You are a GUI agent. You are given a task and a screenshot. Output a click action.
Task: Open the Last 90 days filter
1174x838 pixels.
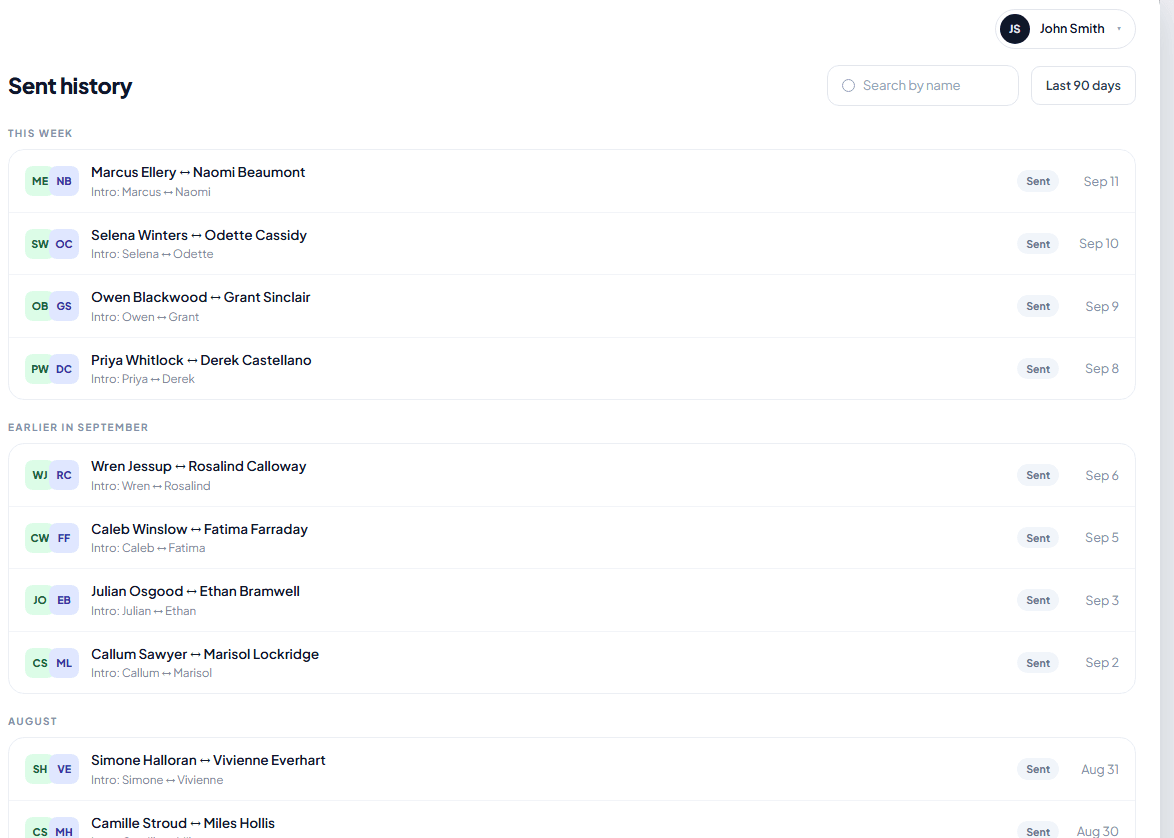point(1083,85)
